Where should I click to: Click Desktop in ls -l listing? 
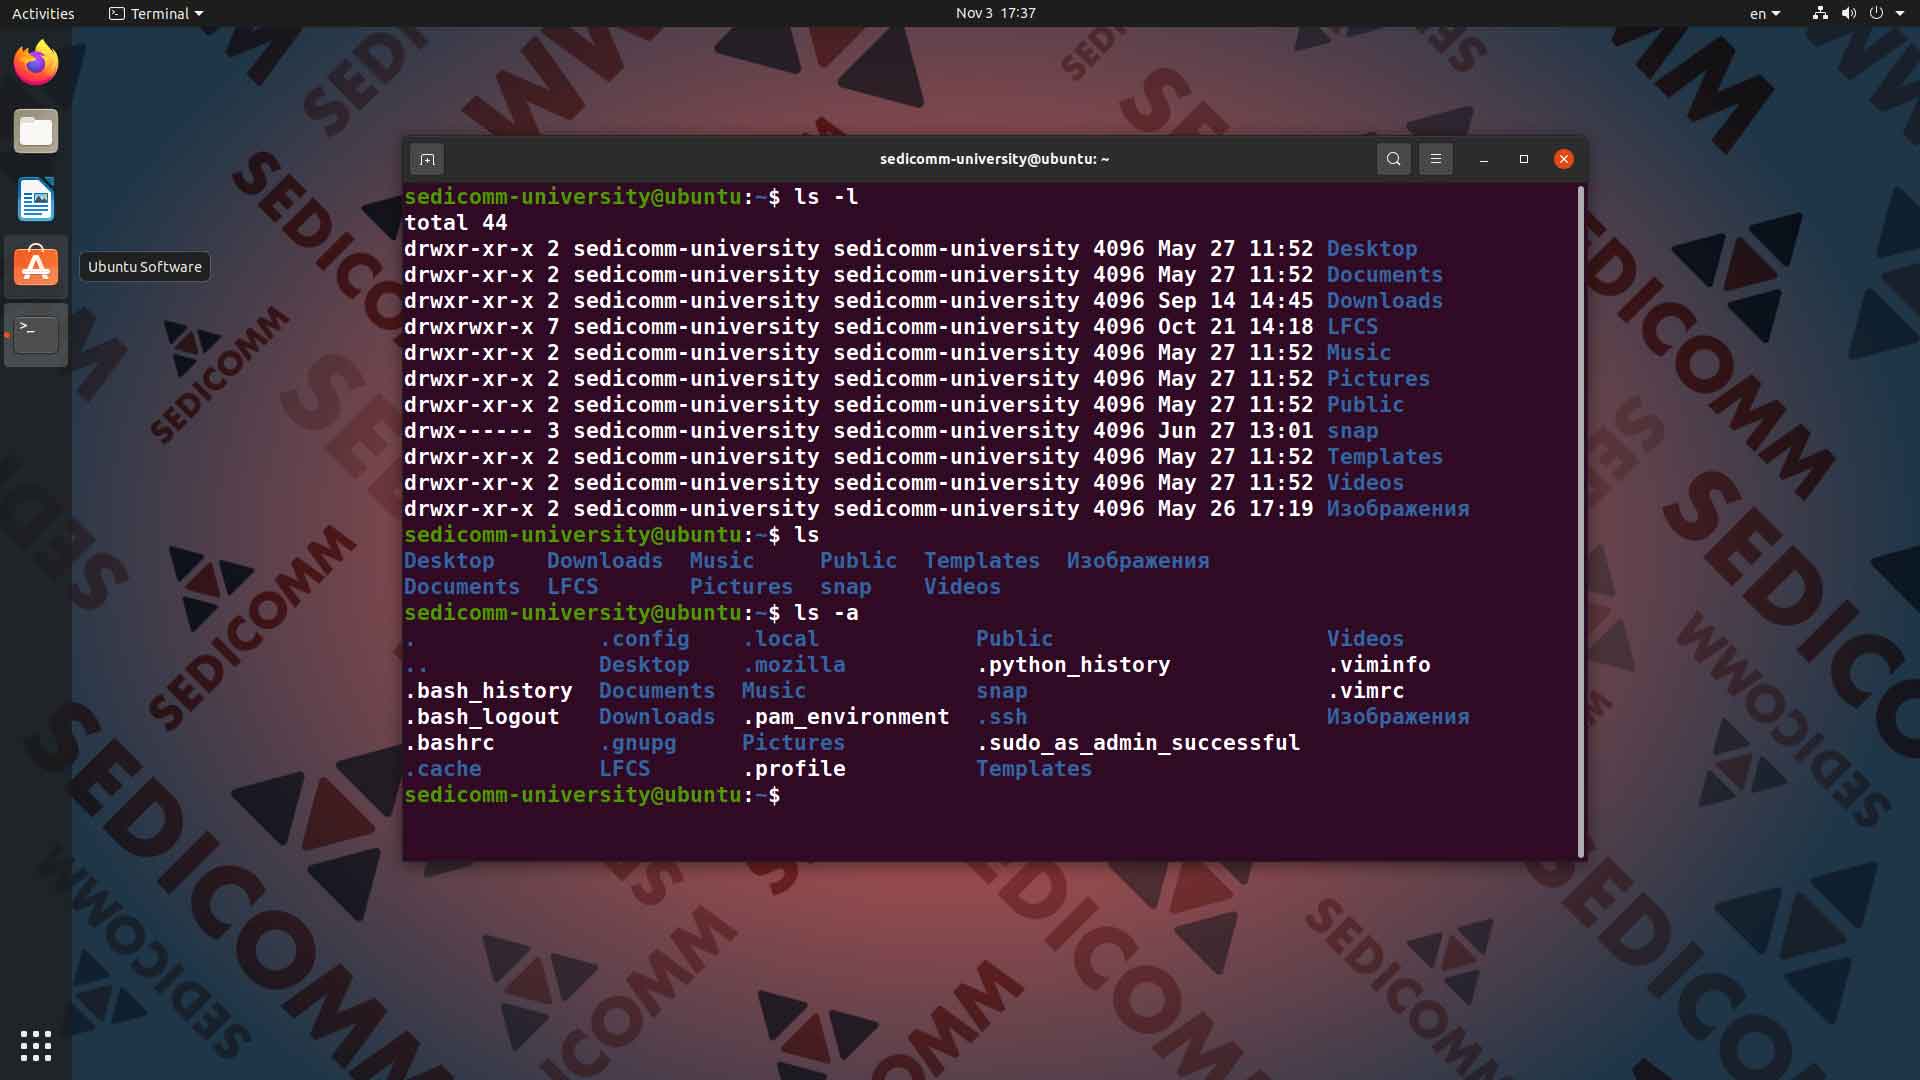click(x=1372, y=249)
